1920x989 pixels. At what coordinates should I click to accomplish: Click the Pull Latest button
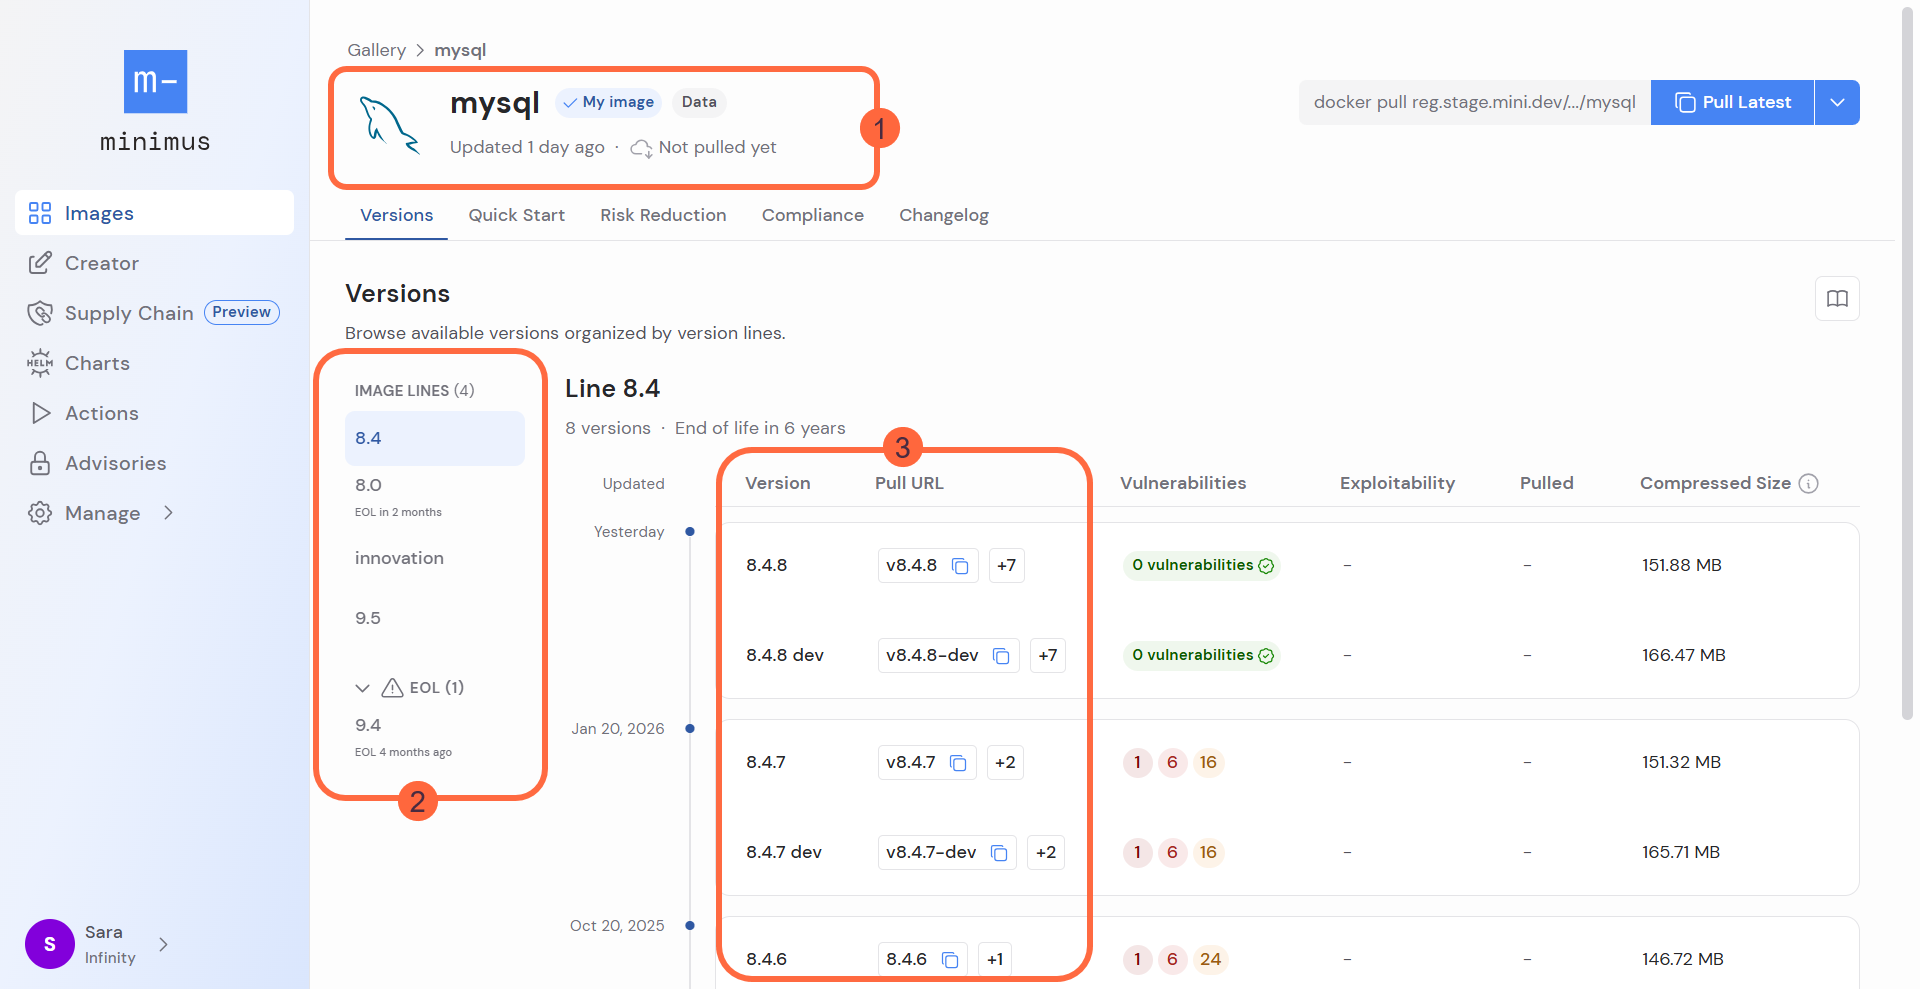(1732, 102)
